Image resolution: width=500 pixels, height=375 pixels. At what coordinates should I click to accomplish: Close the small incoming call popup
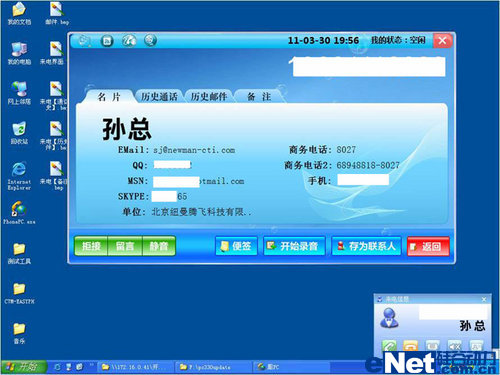click(x=484, y=300)
